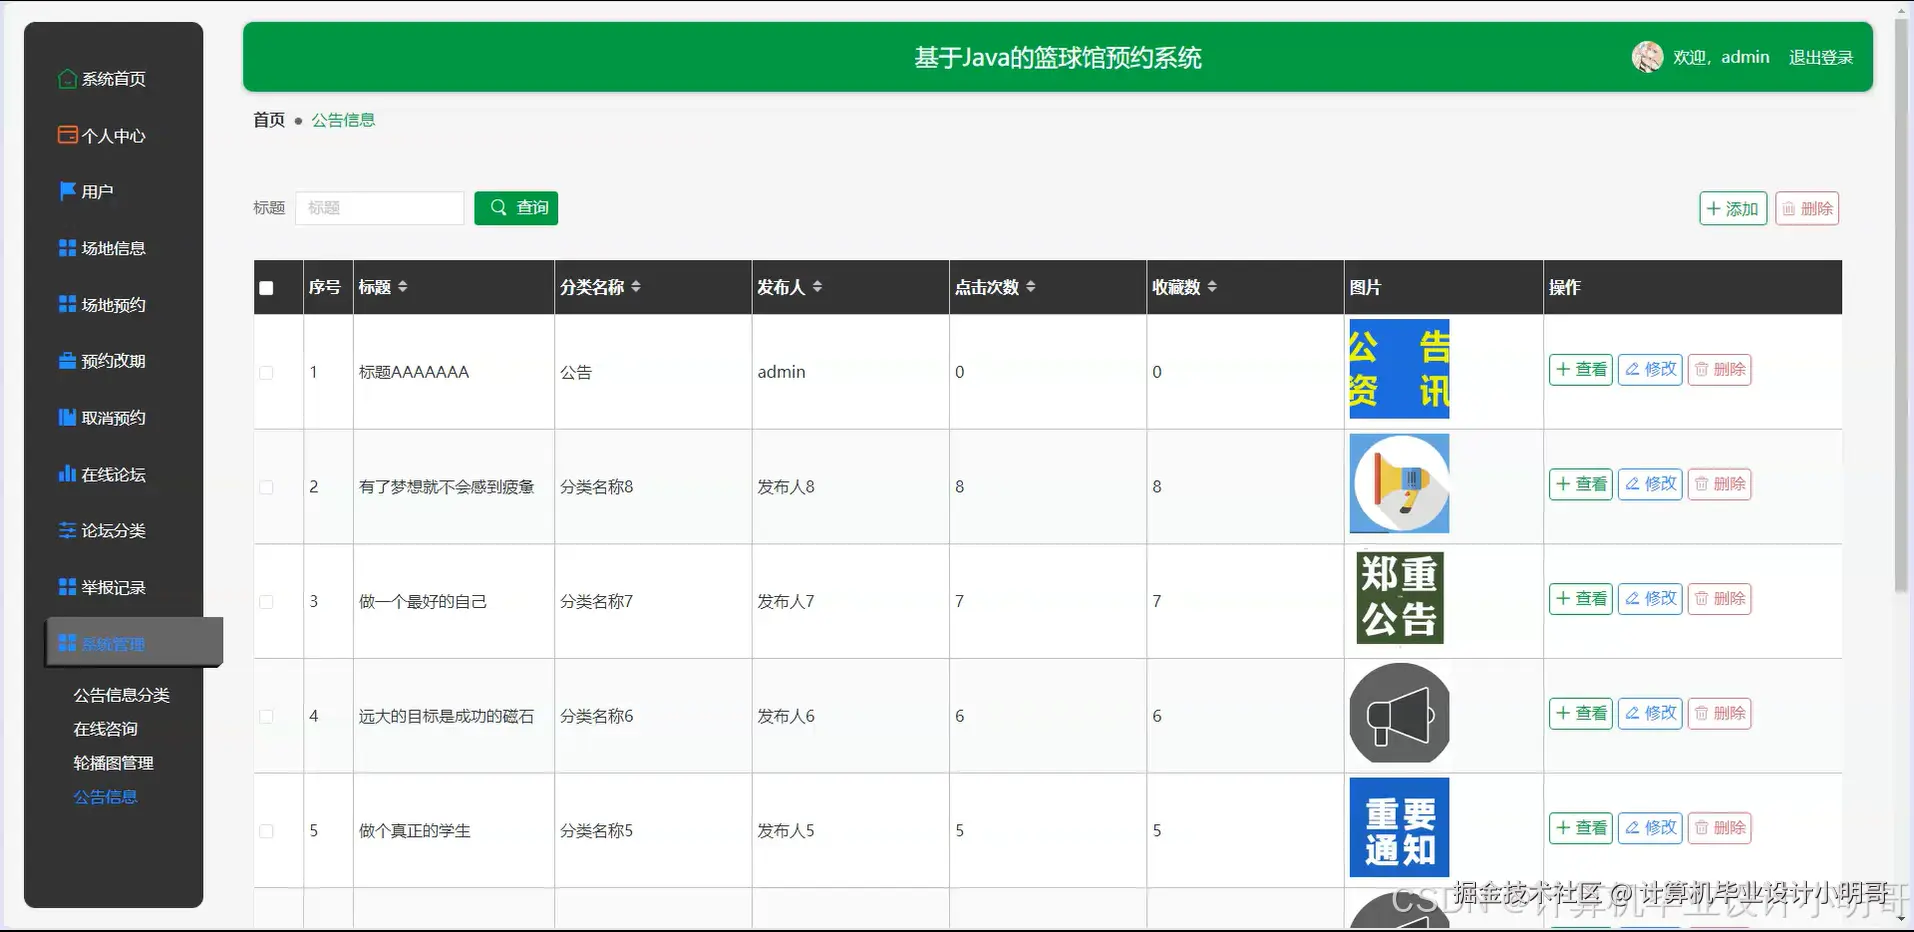
Task: Click 退出登录 to log out
Action: [x=1819, y=57]
